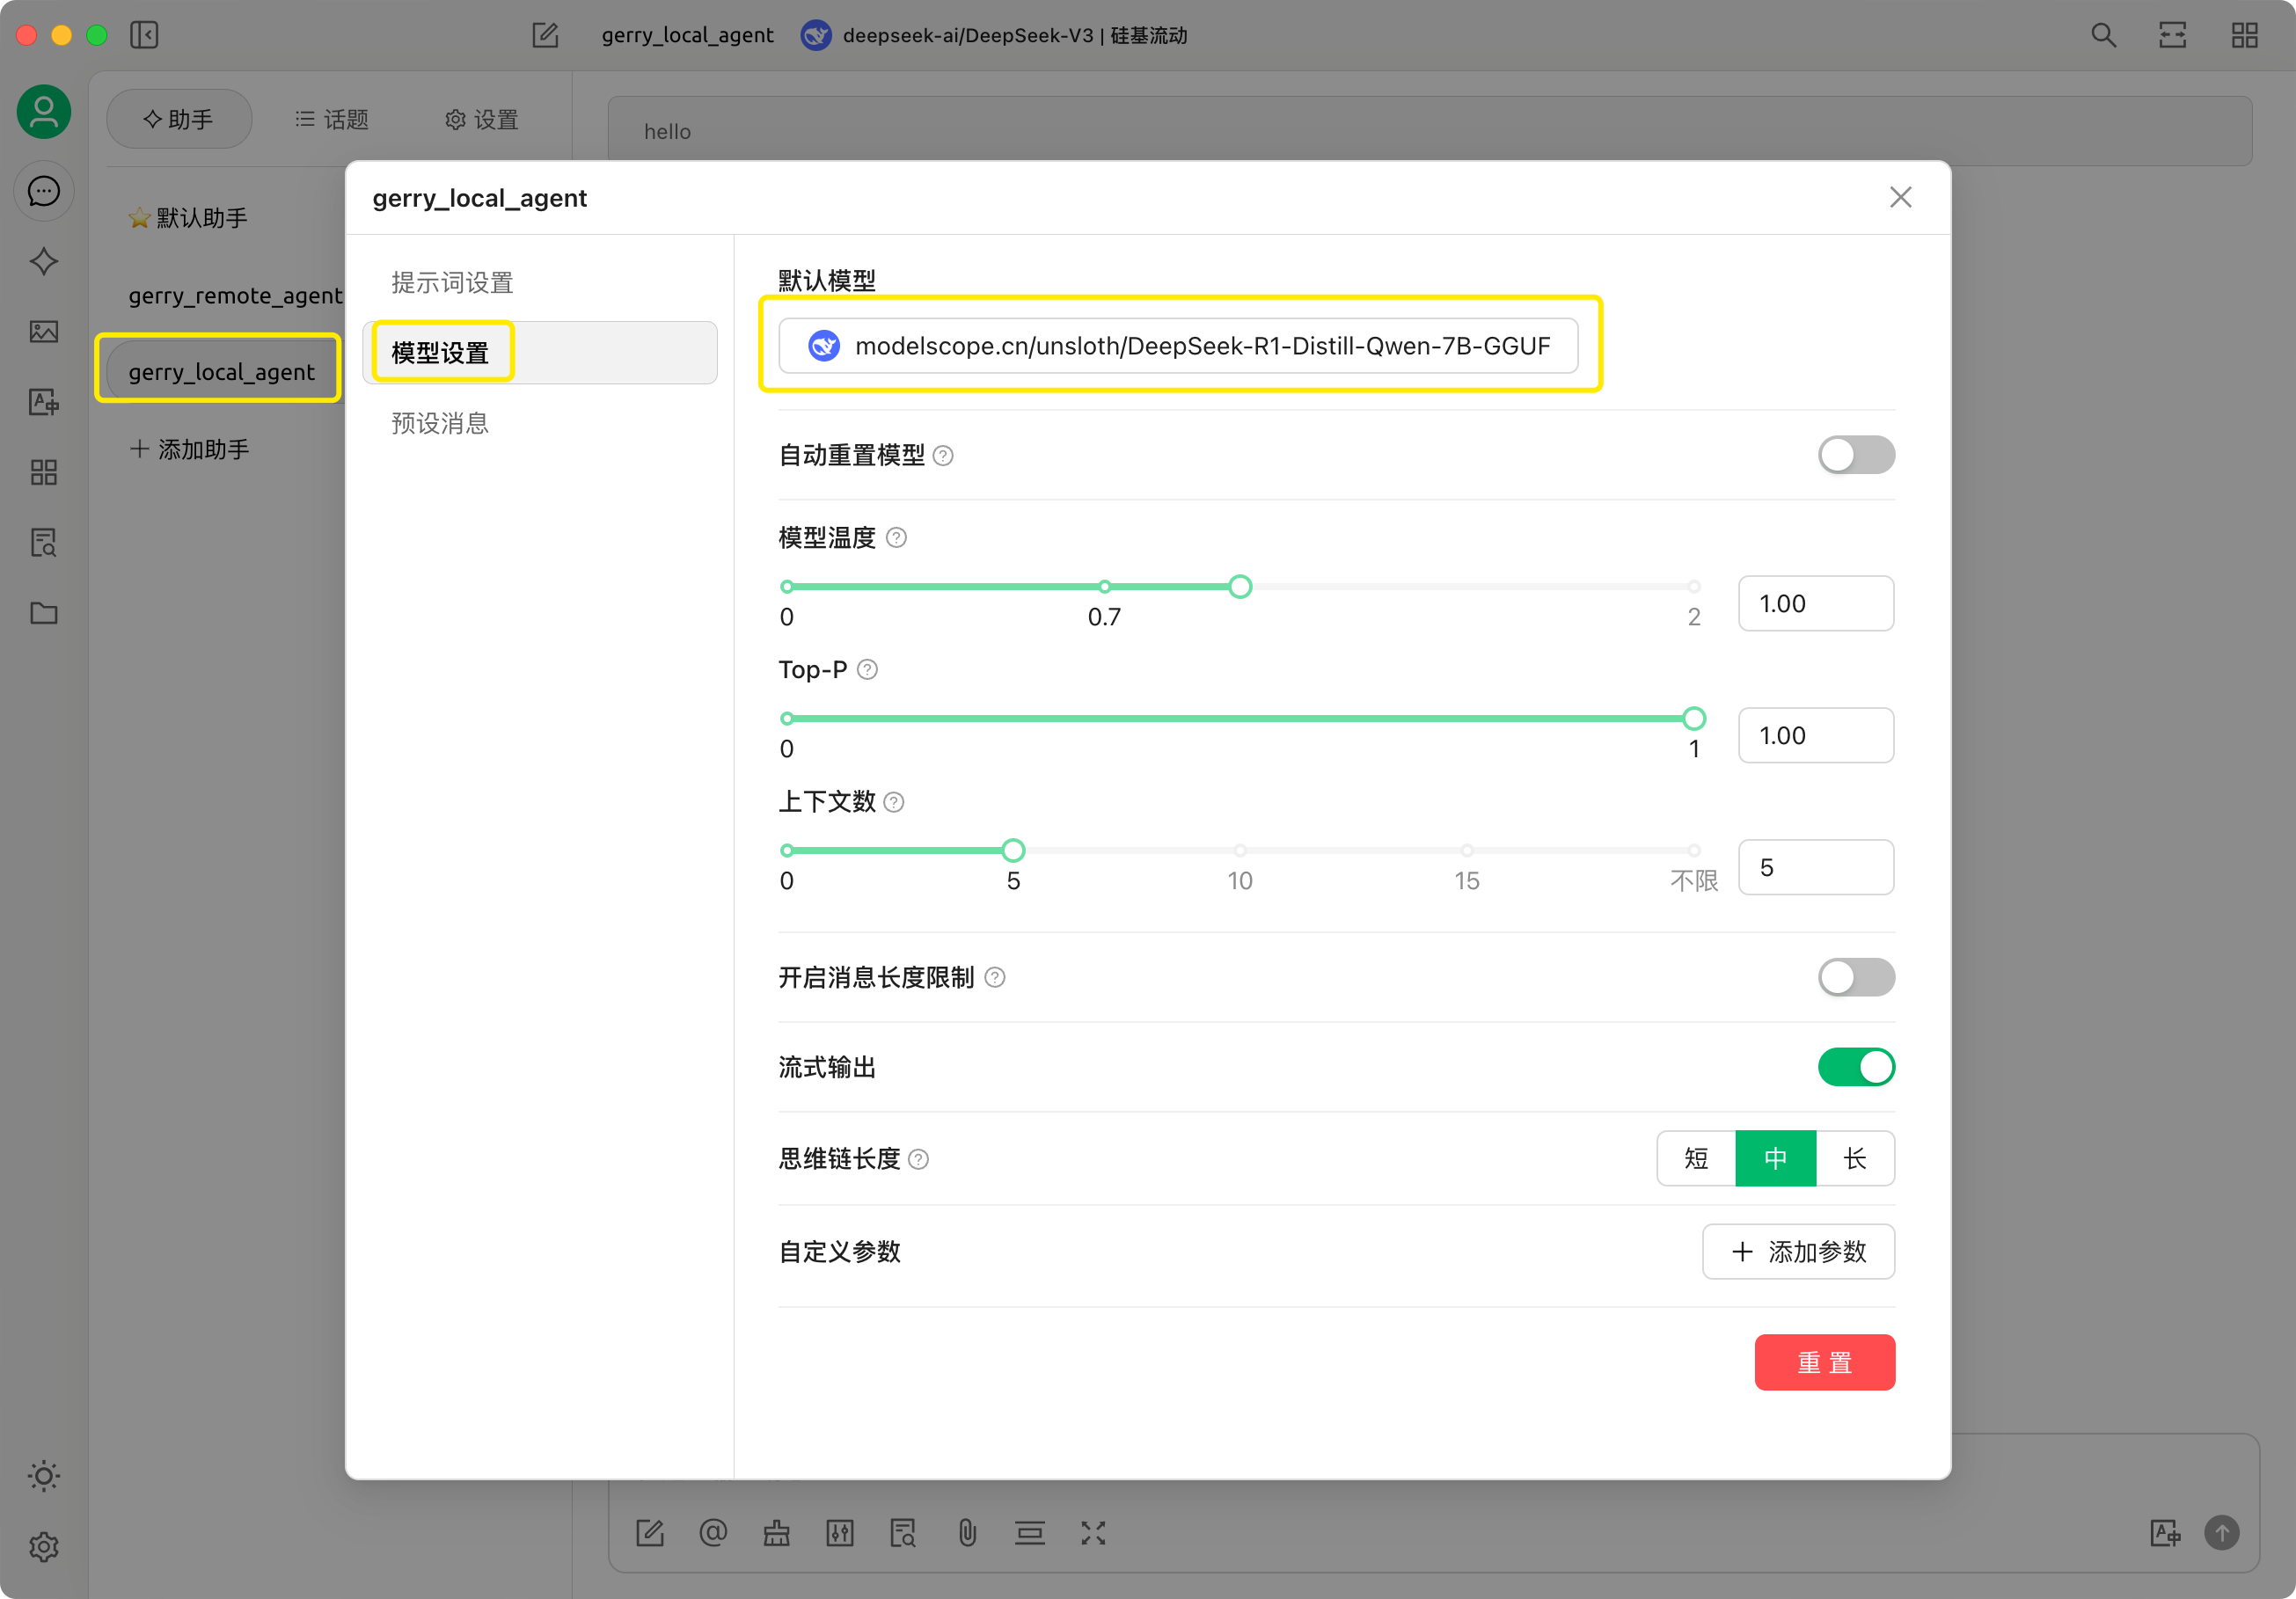Select gerry_local_agent in assistant list

(220, 371)
